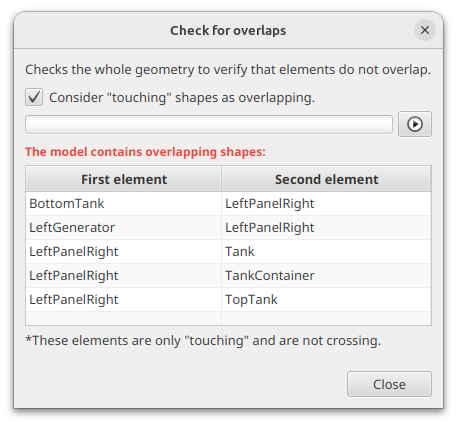Select LeftGenerator cell

[124, 228]
